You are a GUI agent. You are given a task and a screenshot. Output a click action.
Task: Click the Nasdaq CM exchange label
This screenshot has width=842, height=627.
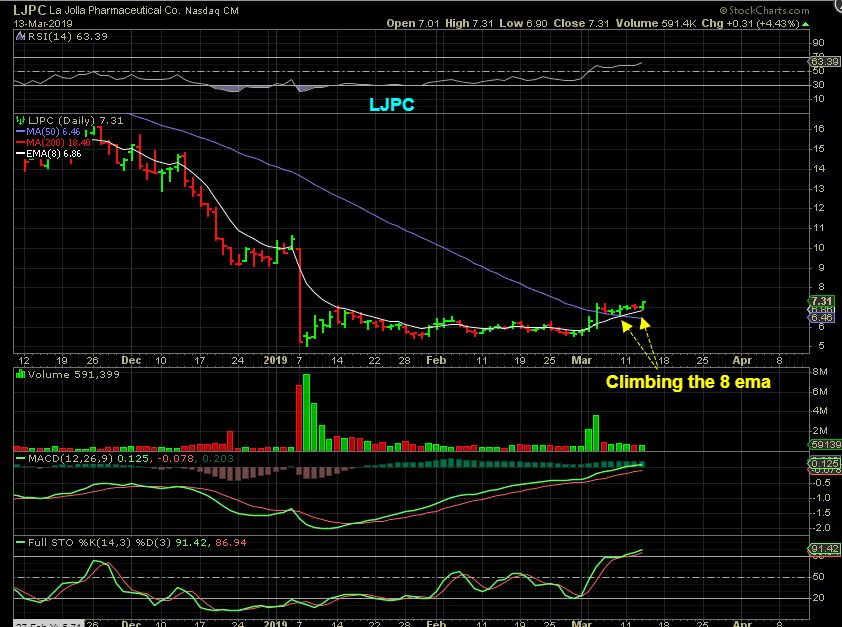click(212, 11)
